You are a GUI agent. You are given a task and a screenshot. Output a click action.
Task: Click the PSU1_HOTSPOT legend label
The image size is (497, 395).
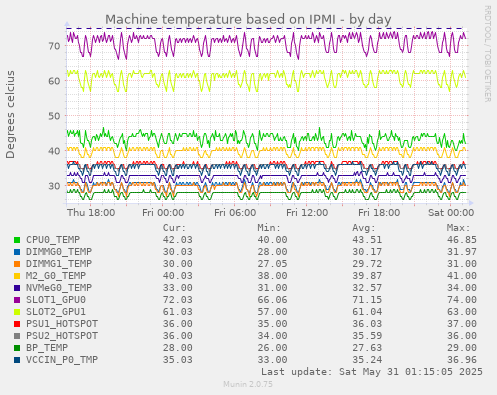62,324
